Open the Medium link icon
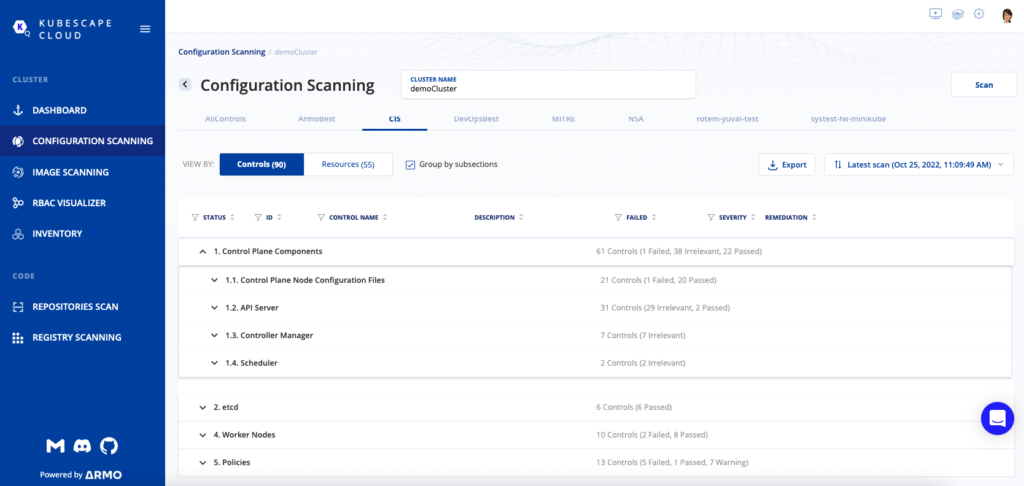 (x=56, y=446)
